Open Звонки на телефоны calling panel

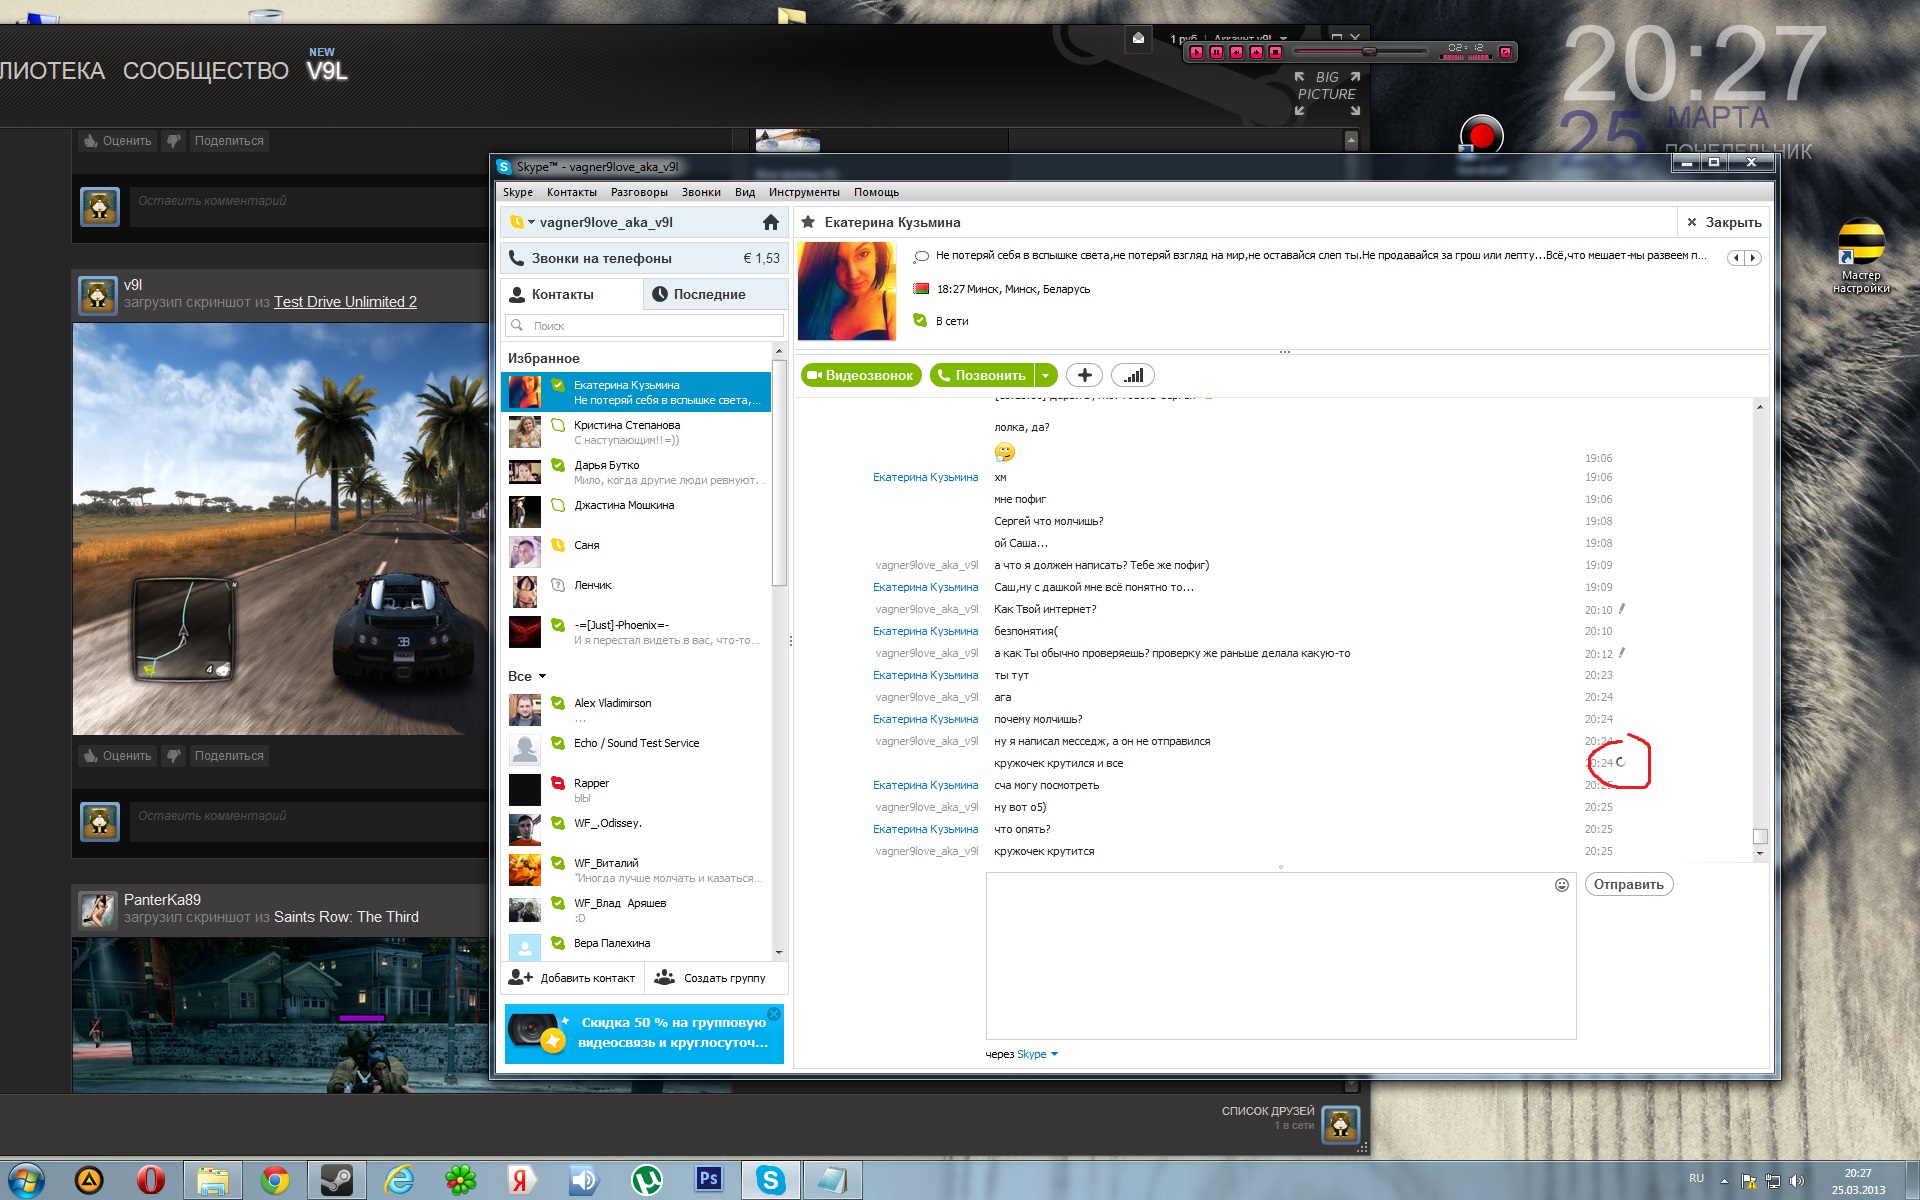645,258
